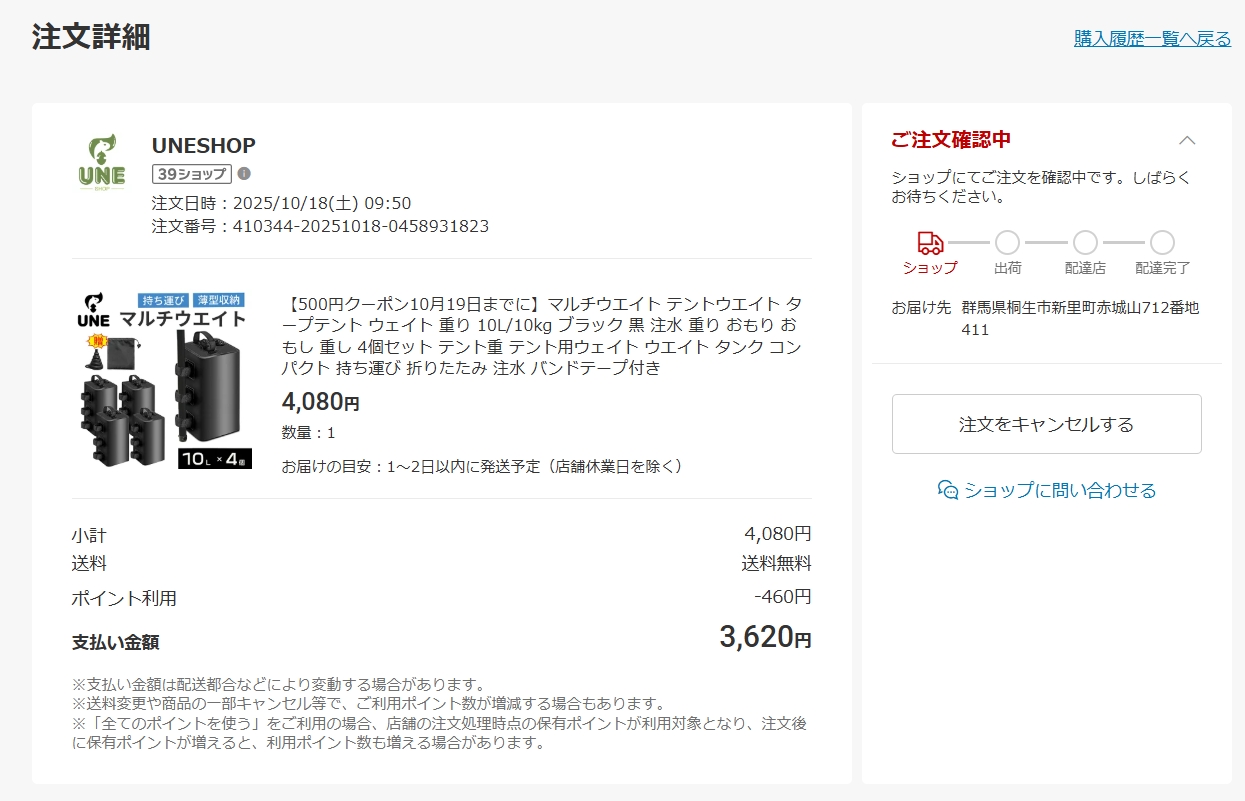This screenshot has height=801, width=1245.
Task: Click the info icon beside 39ショップ badge
Action: coord(244,173)
